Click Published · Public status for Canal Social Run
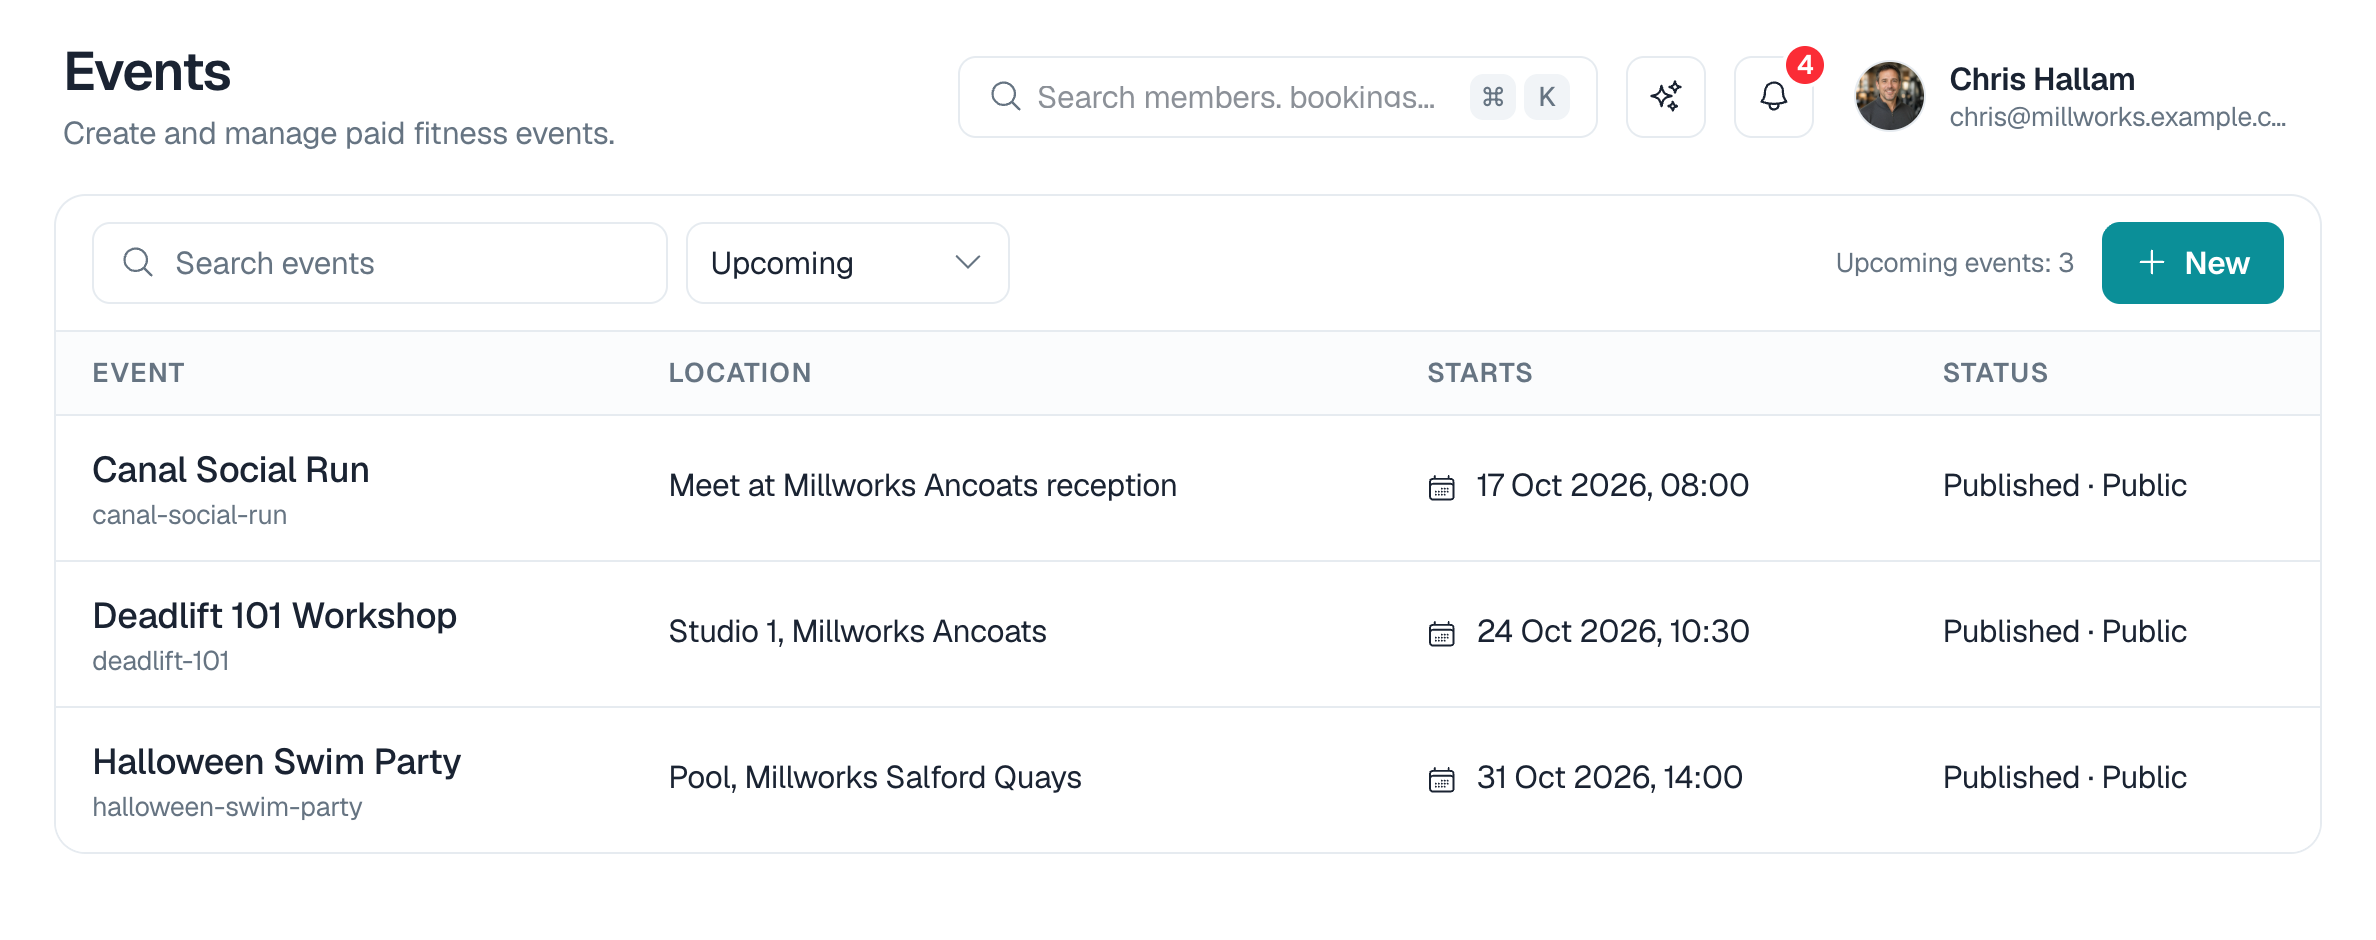This screenshot has width=2376, height=940. (2065, 486)
